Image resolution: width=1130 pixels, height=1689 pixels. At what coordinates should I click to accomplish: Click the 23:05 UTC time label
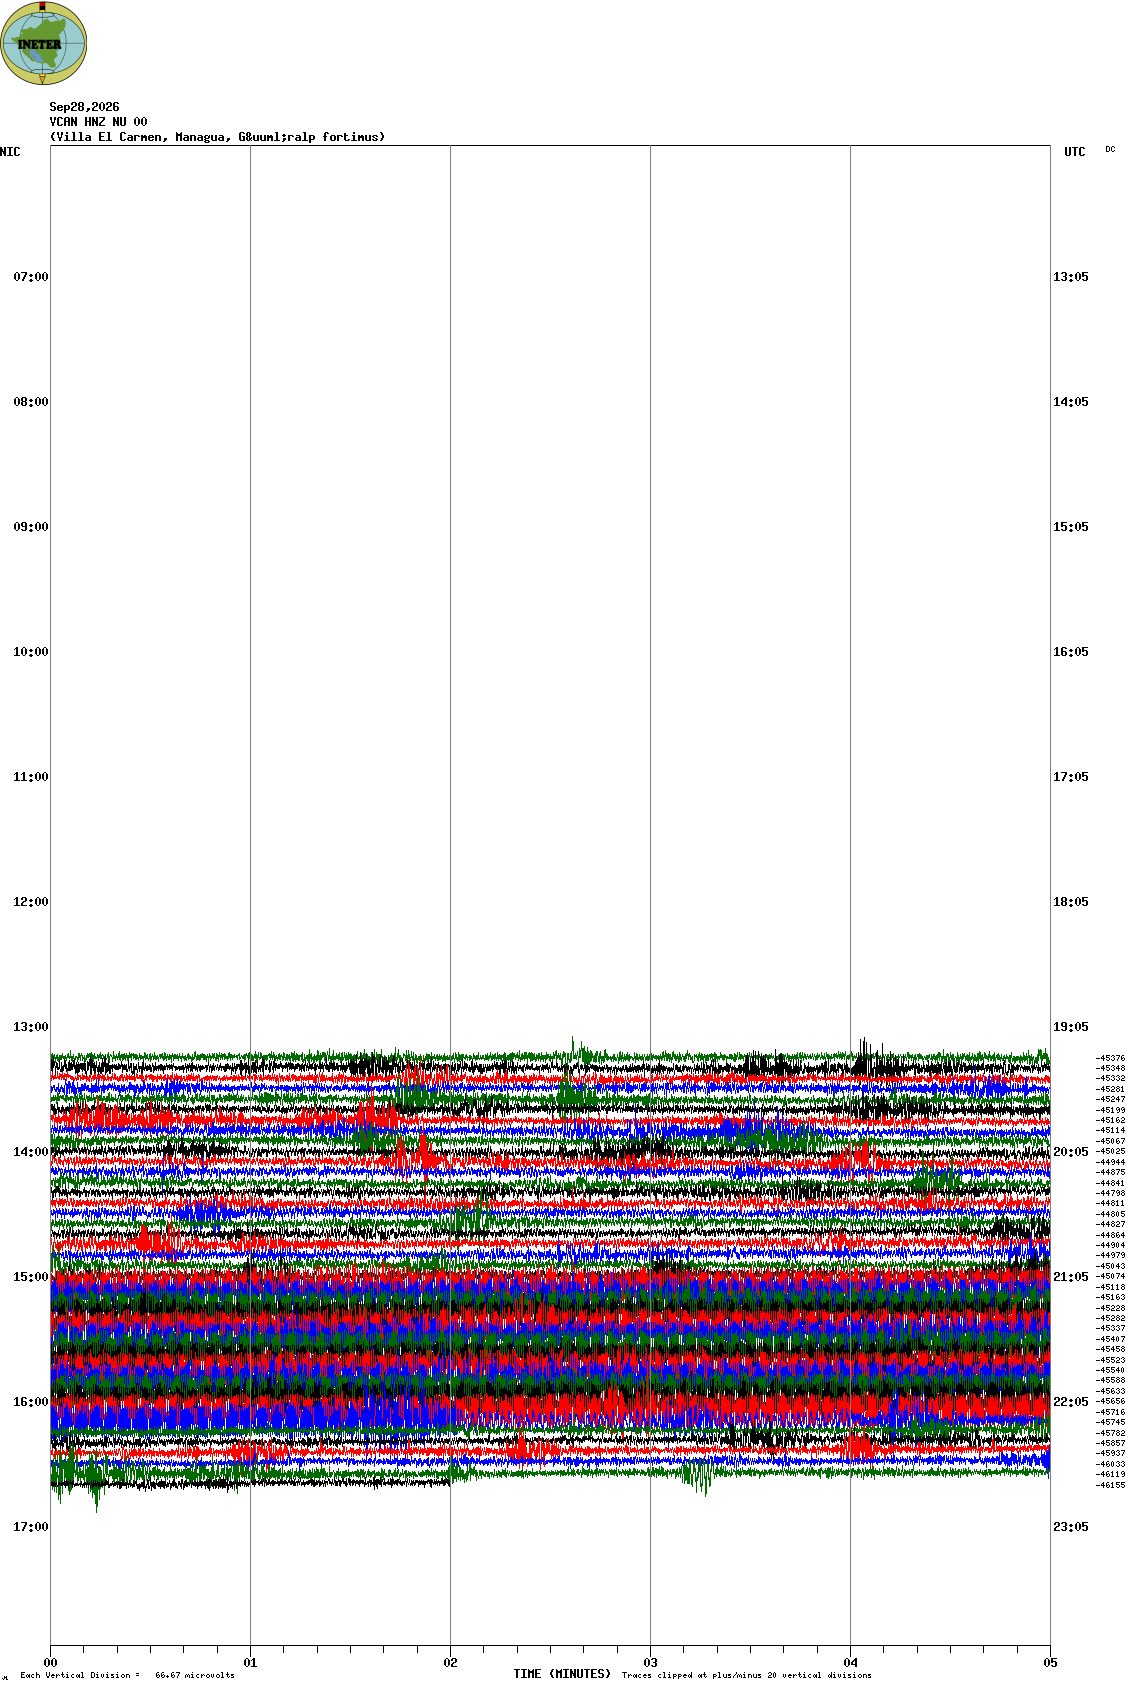[1071, 1527]
